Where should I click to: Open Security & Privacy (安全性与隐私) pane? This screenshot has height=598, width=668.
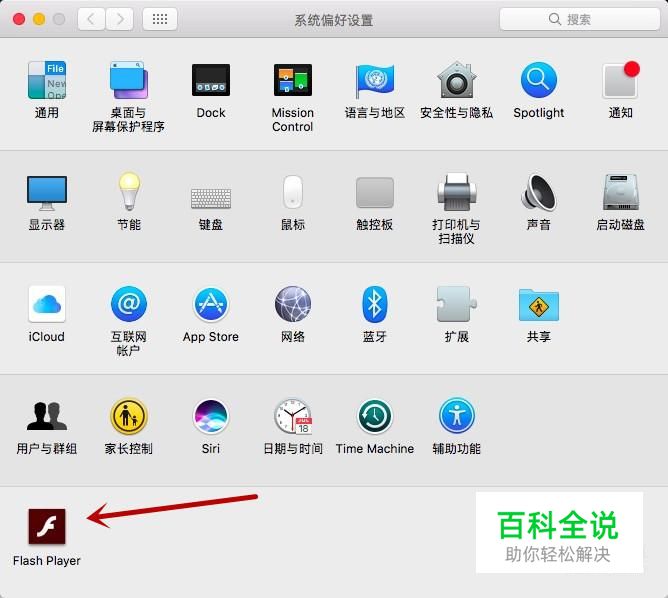coord(457,80)
